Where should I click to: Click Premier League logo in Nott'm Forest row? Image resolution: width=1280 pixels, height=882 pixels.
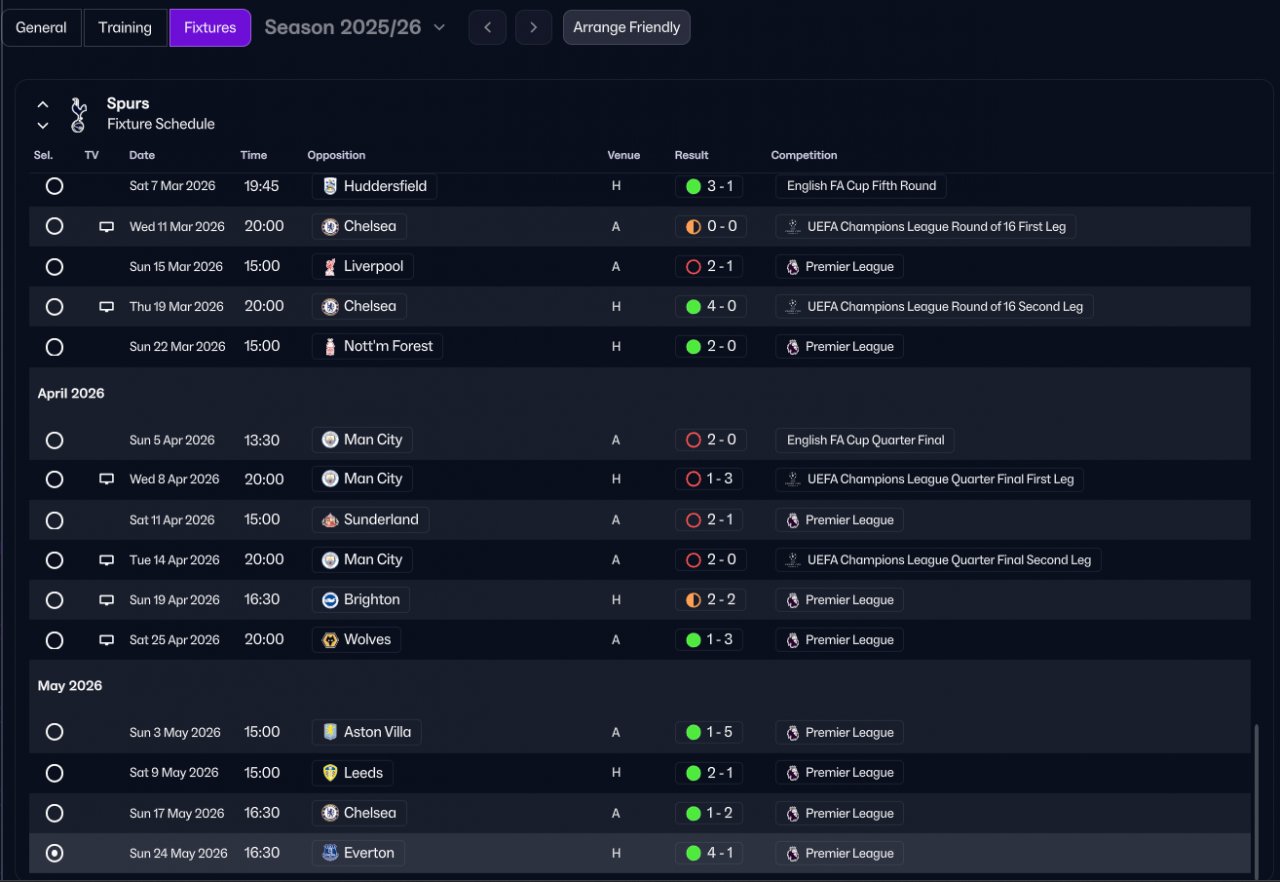point(793,347)
